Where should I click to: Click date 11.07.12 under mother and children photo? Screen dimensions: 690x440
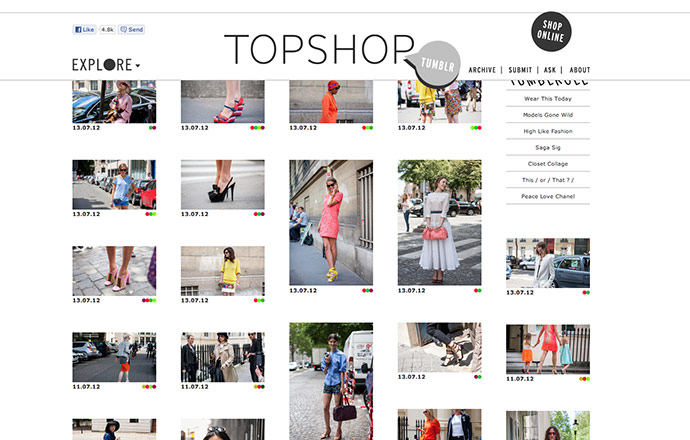coord(520,378)
